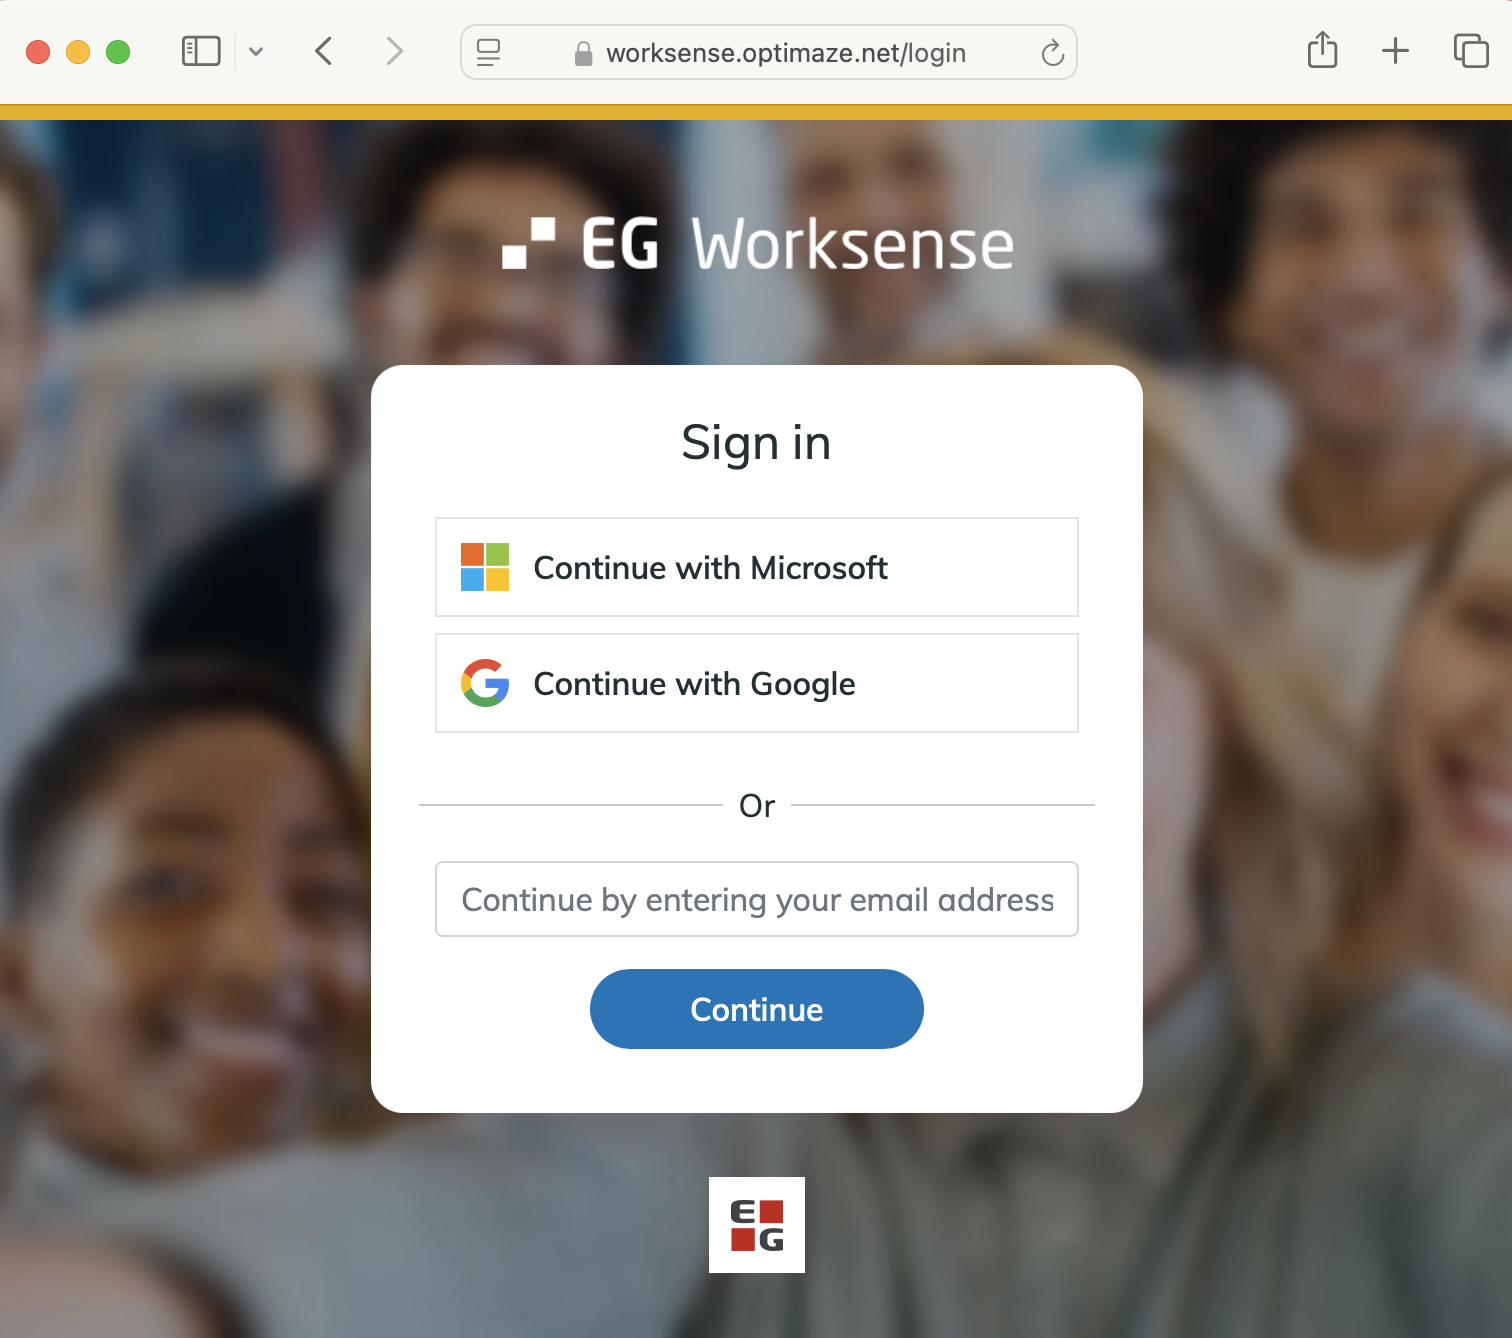The width and height of the screenshot is (1512, 1338).
Task: Open the Share icon in toolbar
Action: click(x=1322, y=50)
